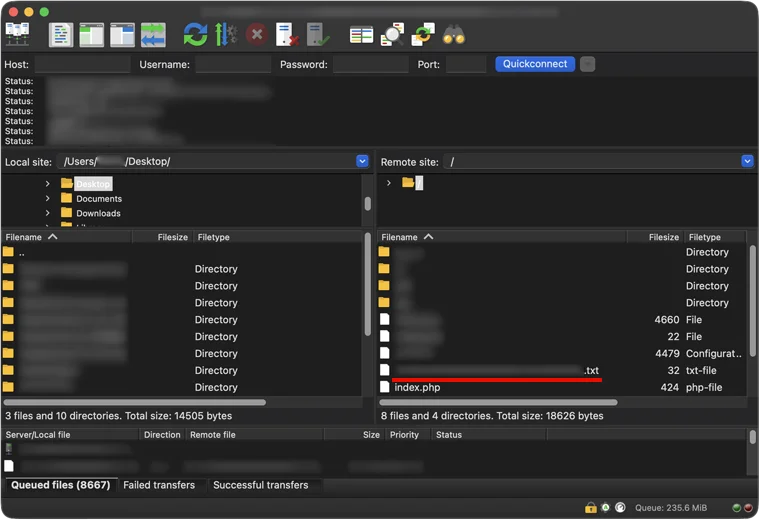759x520 pixels.
Task: Refresh the file and folder lists
Action: coord(196,35)
